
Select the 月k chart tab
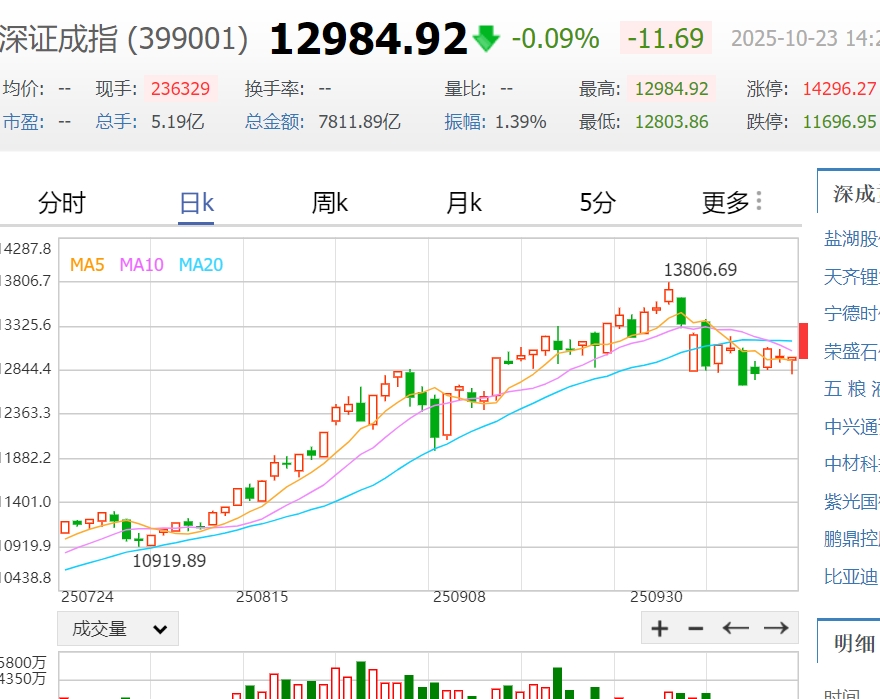point(464,203)
